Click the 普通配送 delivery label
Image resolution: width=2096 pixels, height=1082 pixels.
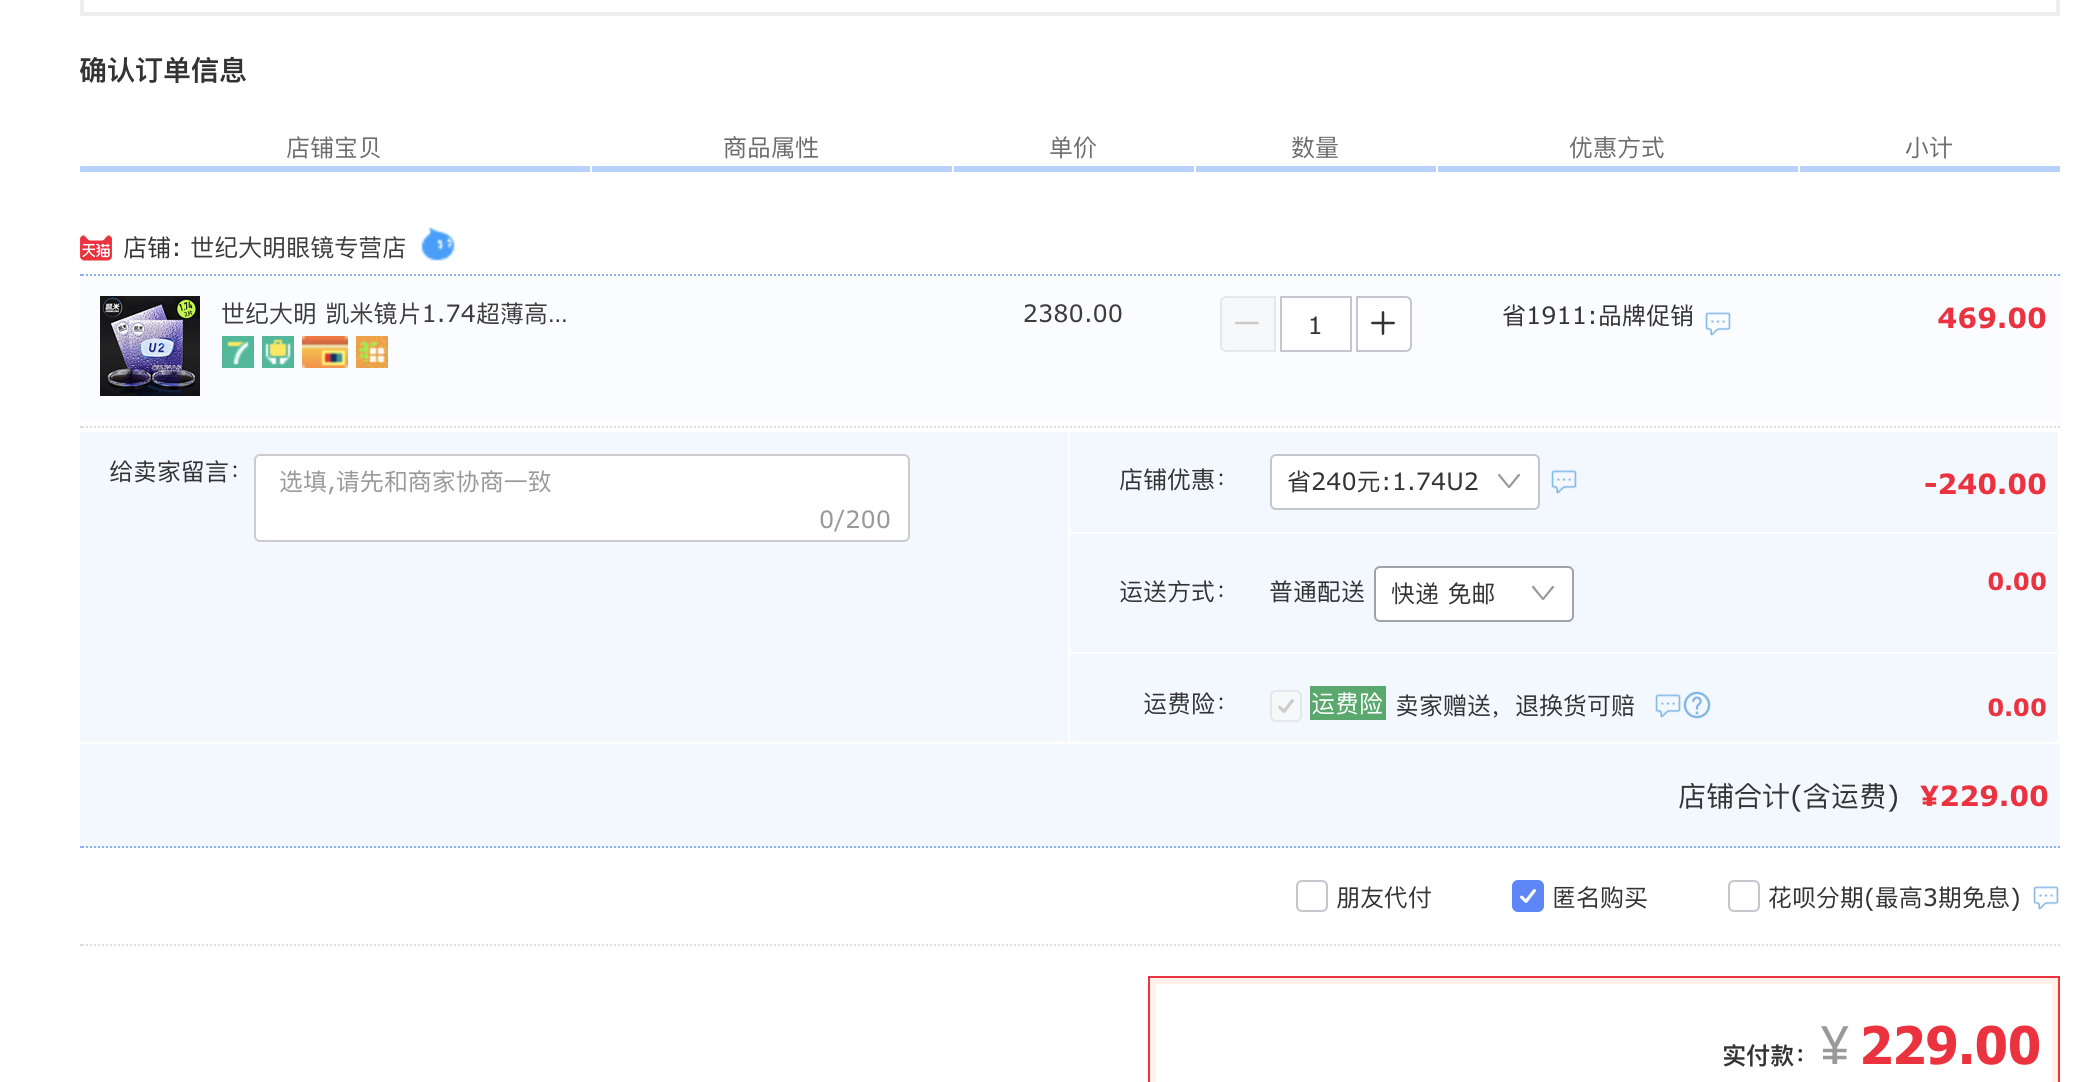point(1317,592)
